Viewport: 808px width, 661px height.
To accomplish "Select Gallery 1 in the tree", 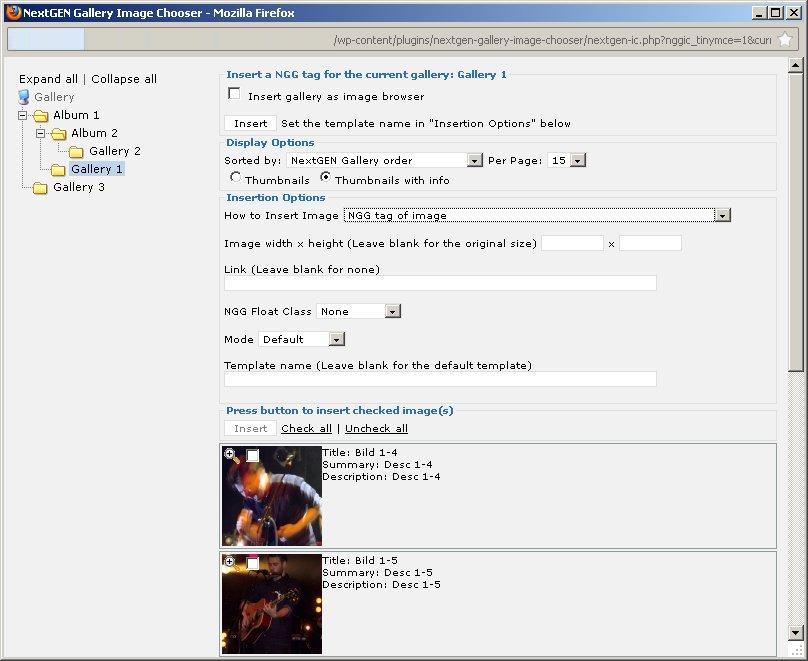I will (97, 169).
